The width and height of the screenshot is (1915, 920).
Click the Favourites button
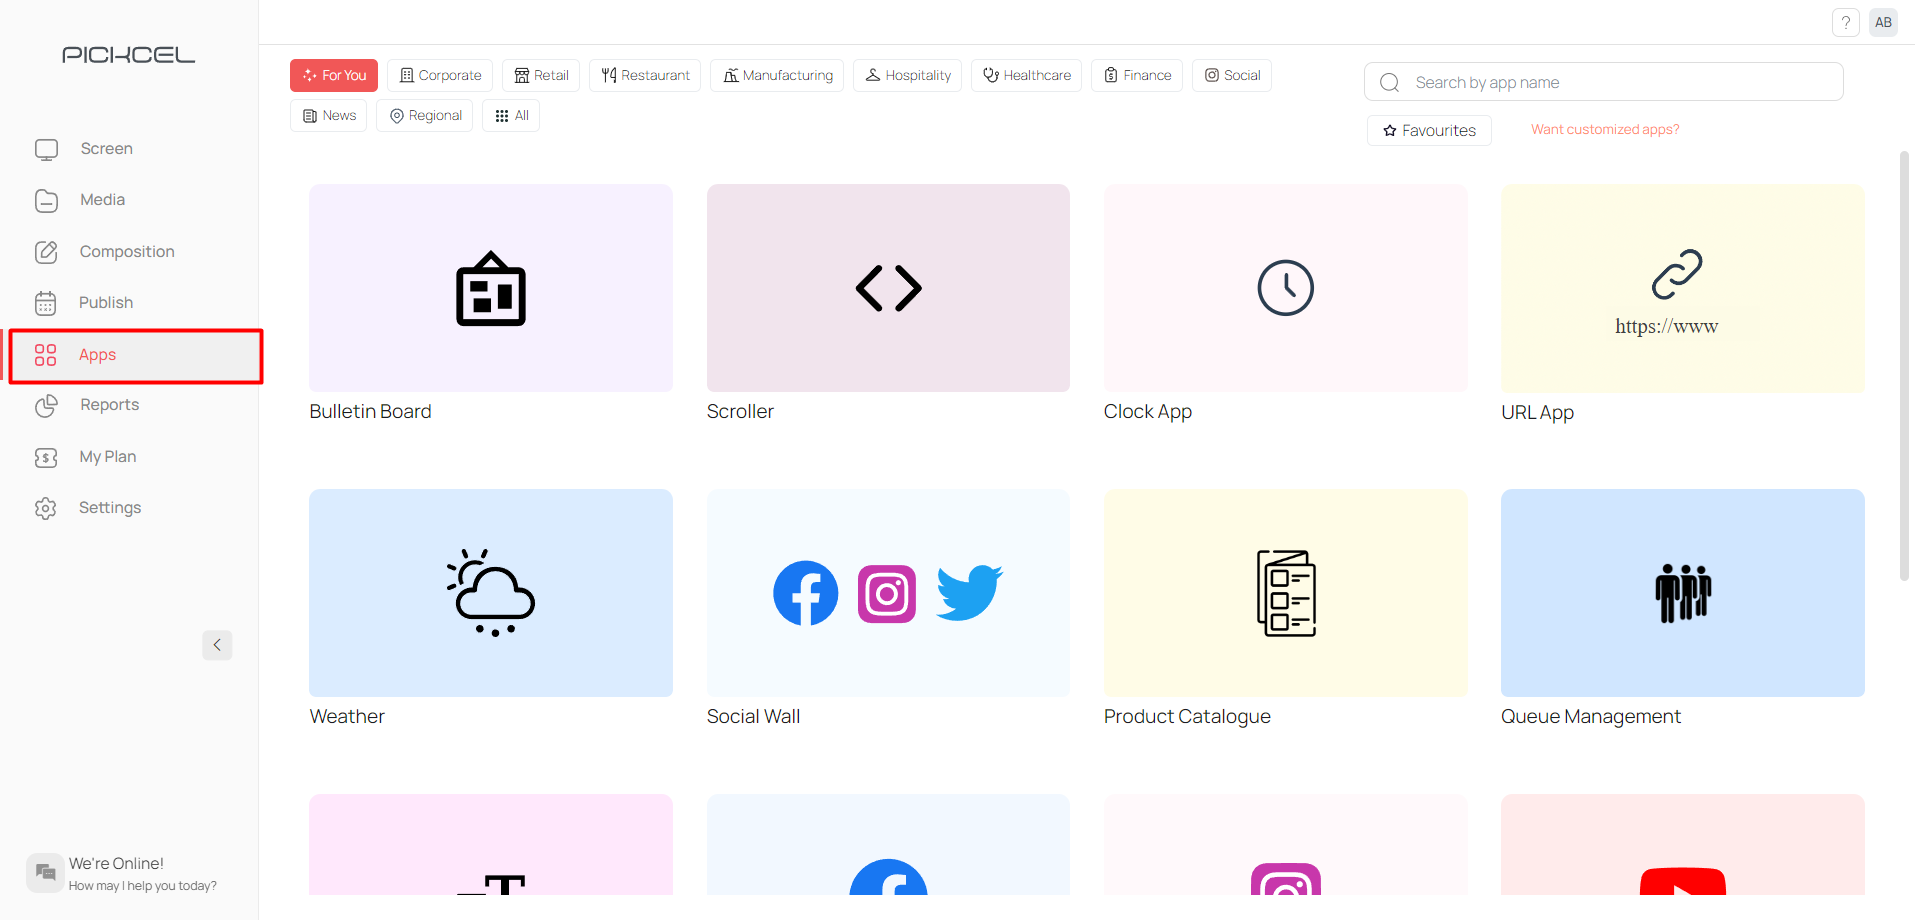pos(1429,130)
